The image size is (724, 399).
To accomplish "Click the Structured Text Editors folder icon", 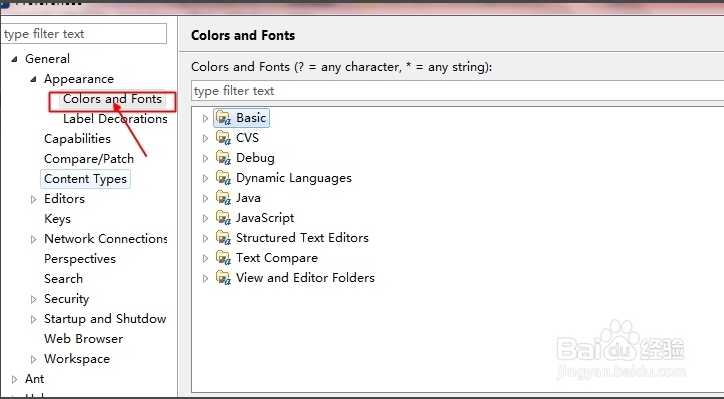I will click(223, 238).
